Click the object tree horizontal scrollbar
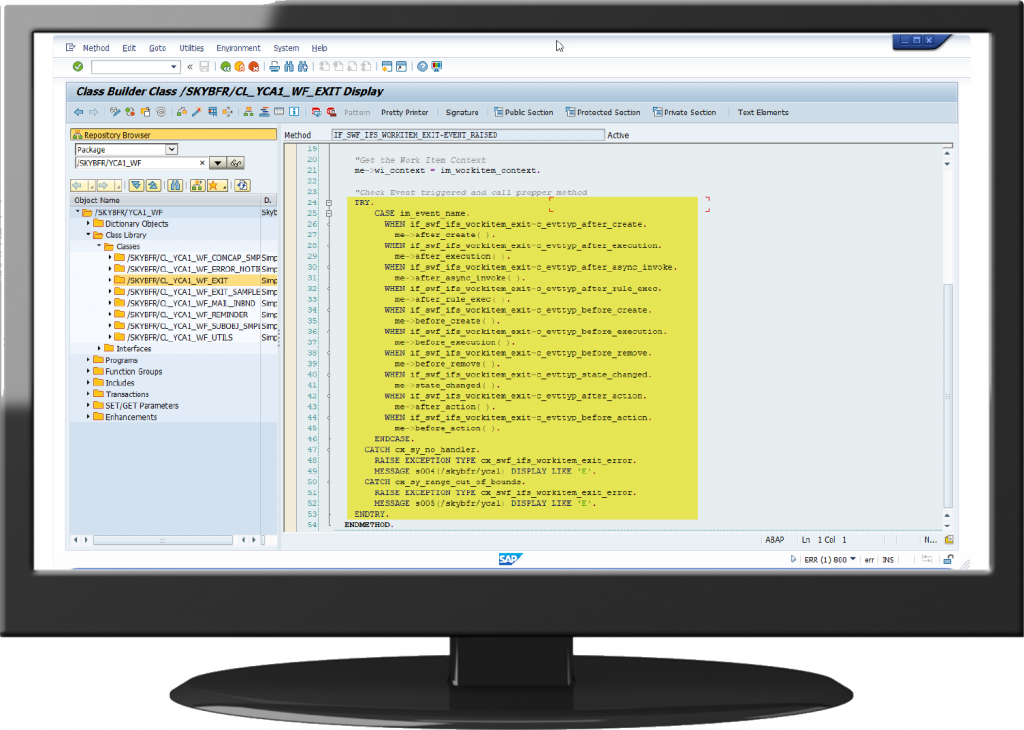Screen dimensions: 1024x730 163,540
